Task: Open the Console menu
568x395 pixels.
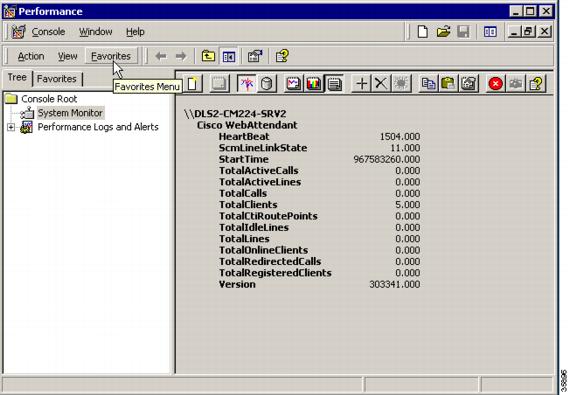Action: click(48, 32)
